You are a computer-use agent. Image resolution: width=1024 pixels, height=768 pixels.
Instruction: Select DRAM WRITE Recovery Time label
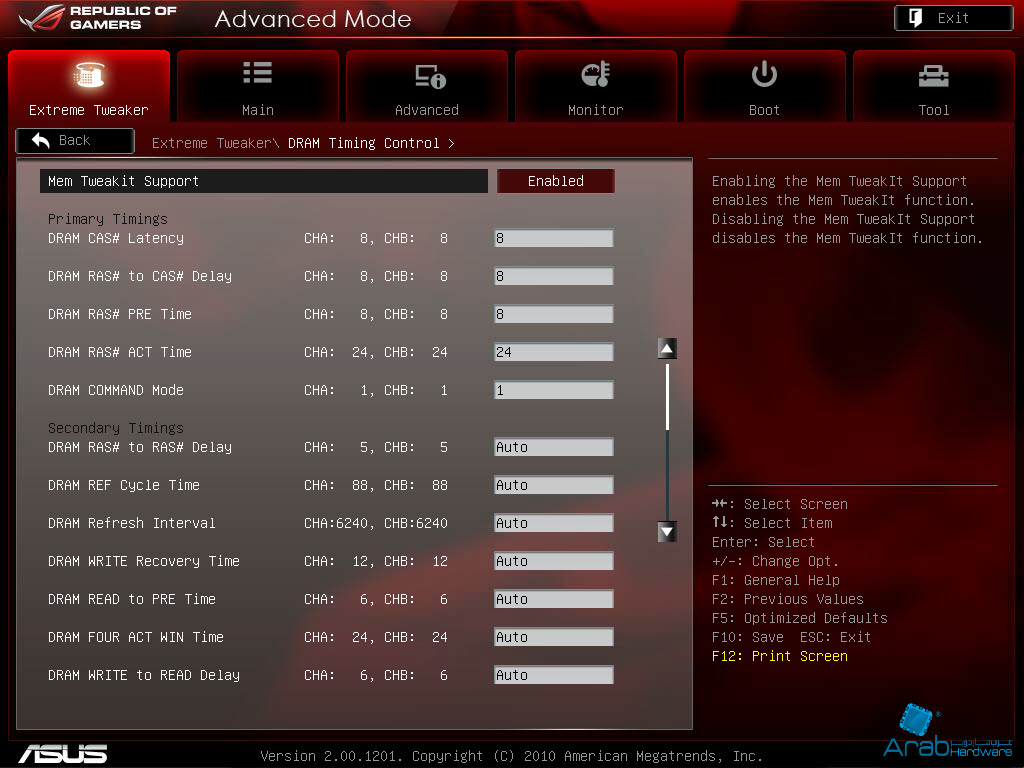pos(144,561)
